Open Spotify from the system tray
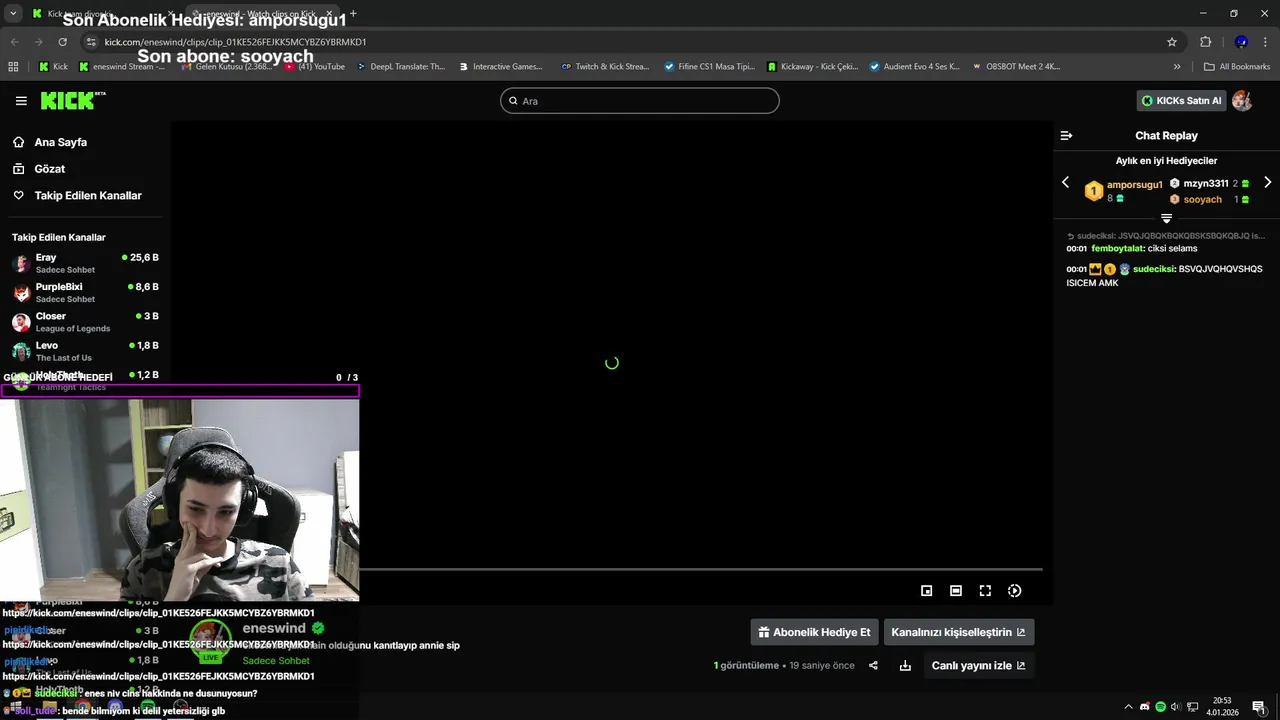This screenshot has width=1280, height=720. [x=1160, y=707]
